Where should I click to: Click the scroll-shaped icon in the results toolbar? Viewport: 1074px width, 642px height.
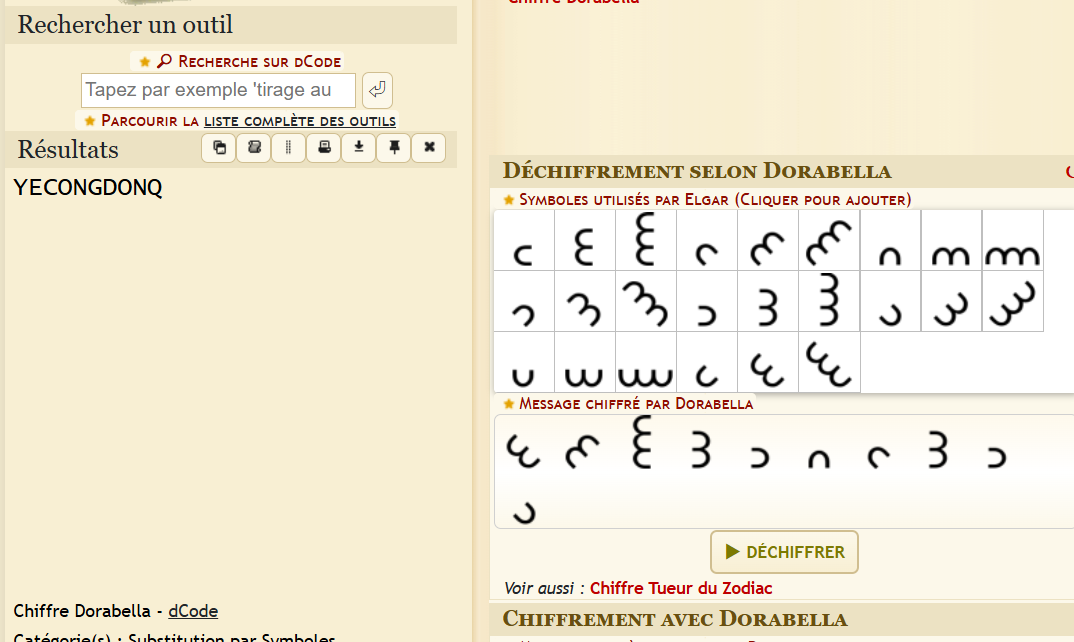click(x=254, y=148)
